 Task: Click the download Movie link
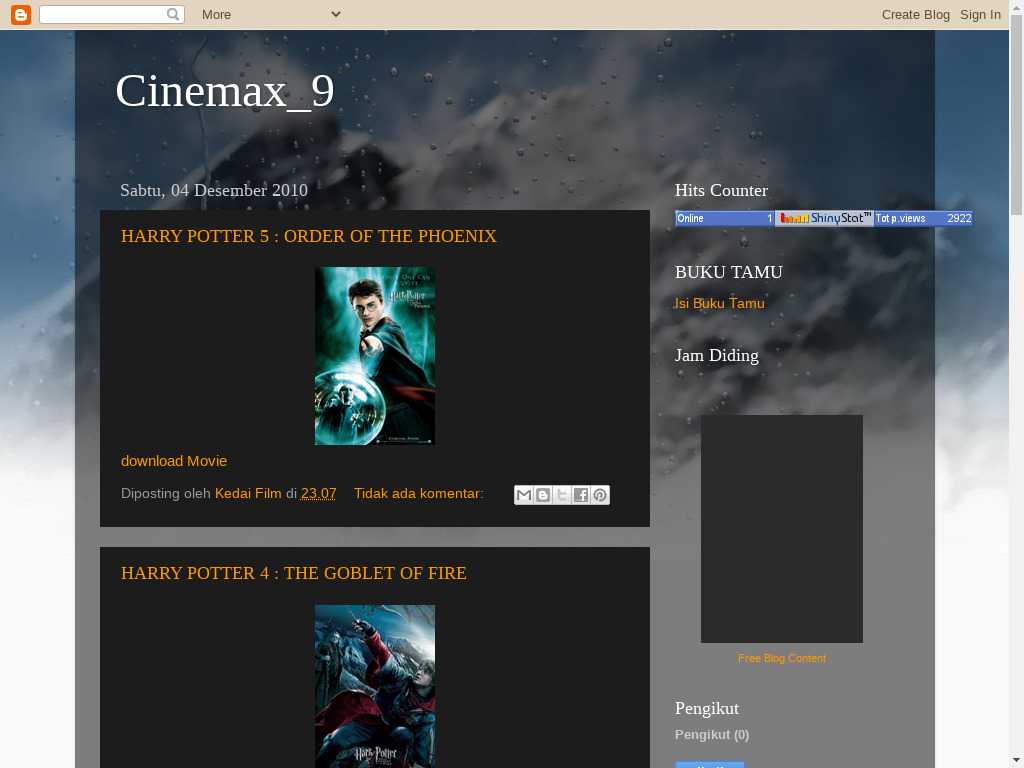point(174,461)
